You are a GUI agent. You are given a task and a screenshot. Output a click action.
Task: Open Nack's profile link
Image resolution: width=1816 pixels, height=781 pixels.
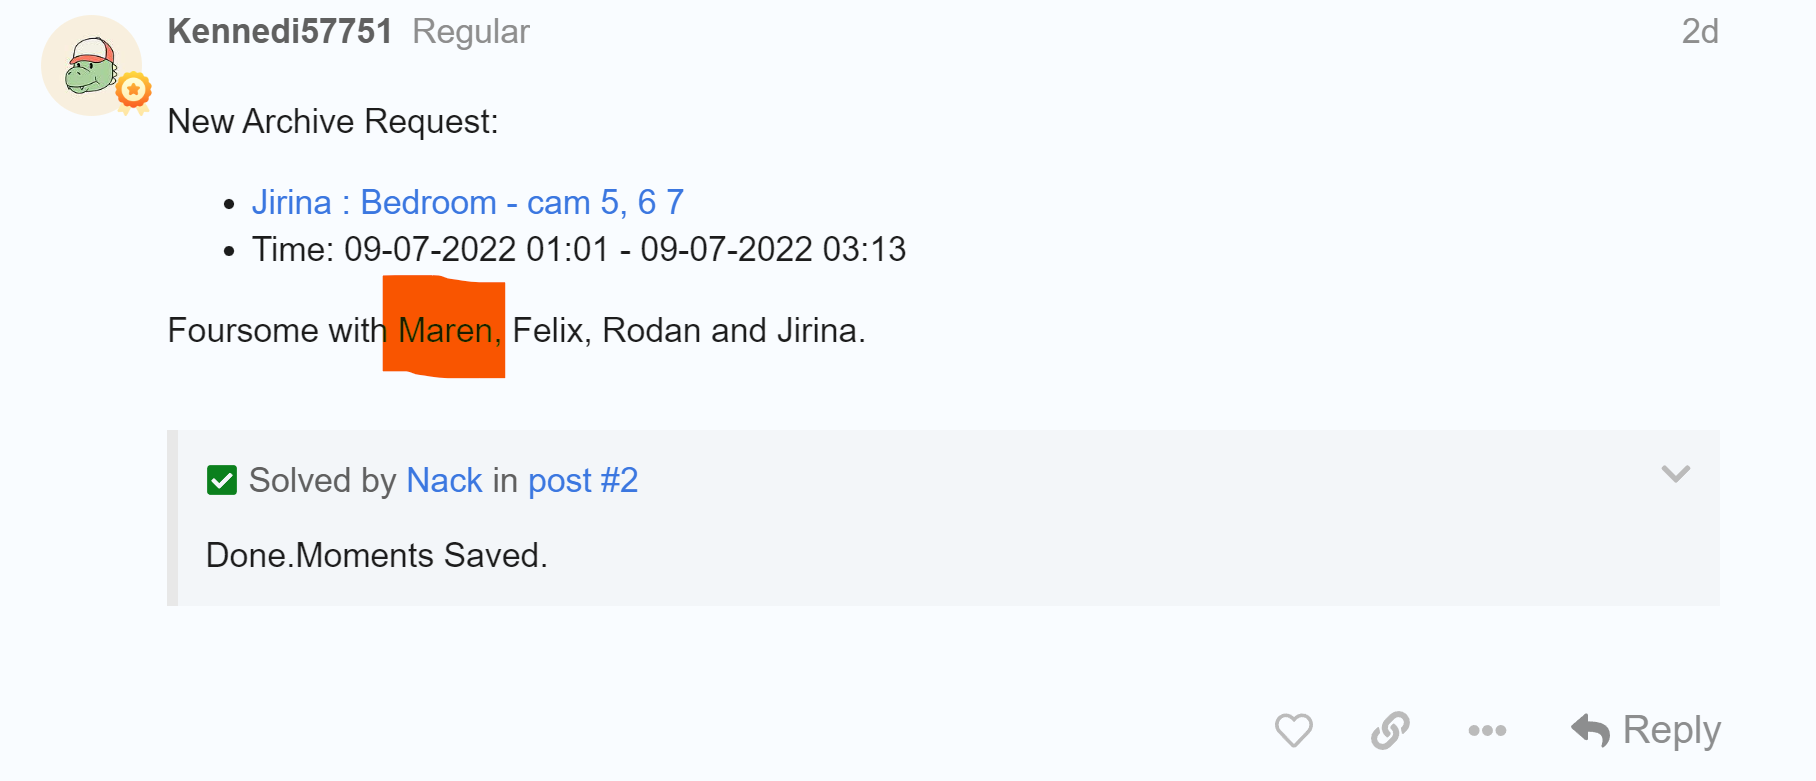click(x=444, y=481)
